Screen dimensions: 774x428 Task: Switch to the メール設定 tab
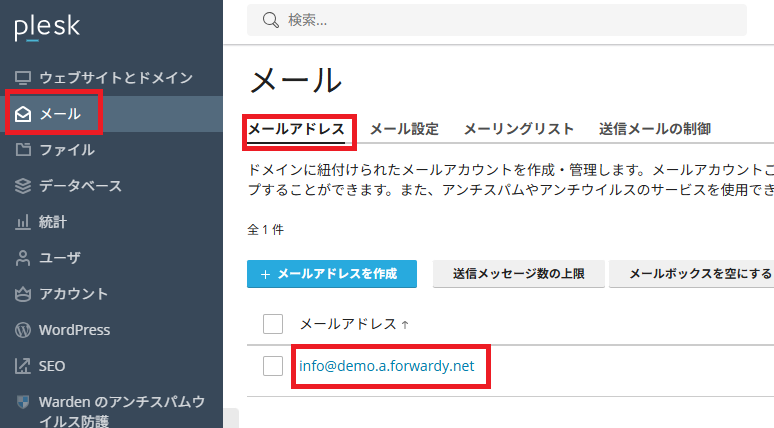[404, 129]
